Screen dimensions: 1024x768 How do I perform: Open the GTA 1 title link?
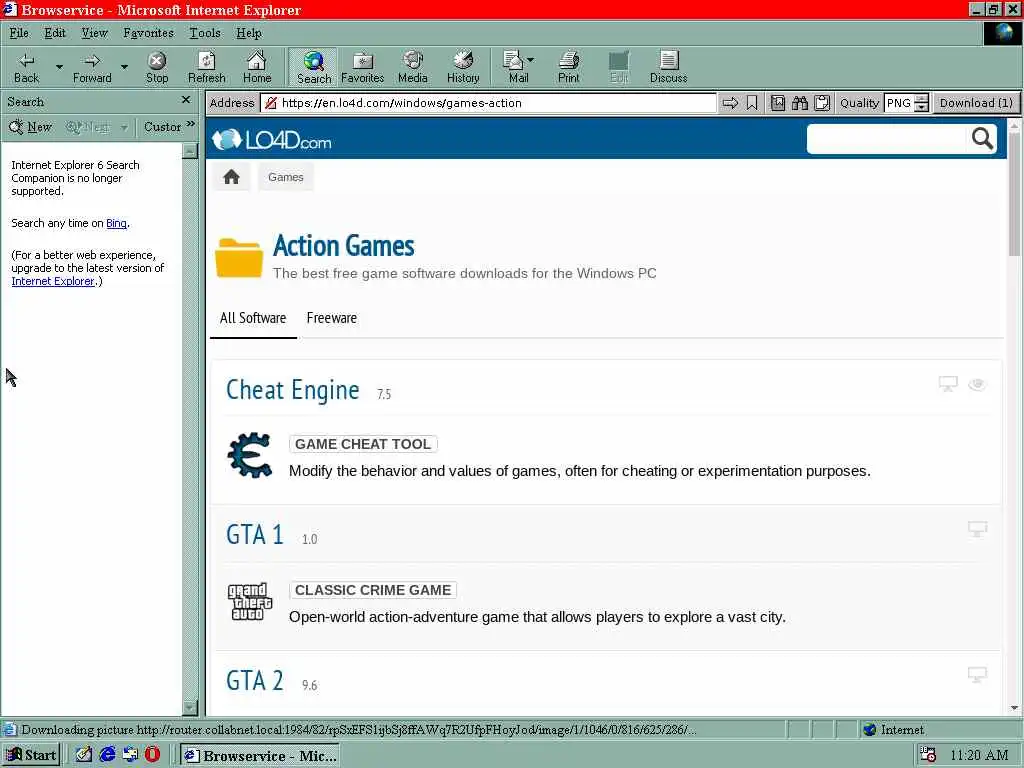[255, 535]
